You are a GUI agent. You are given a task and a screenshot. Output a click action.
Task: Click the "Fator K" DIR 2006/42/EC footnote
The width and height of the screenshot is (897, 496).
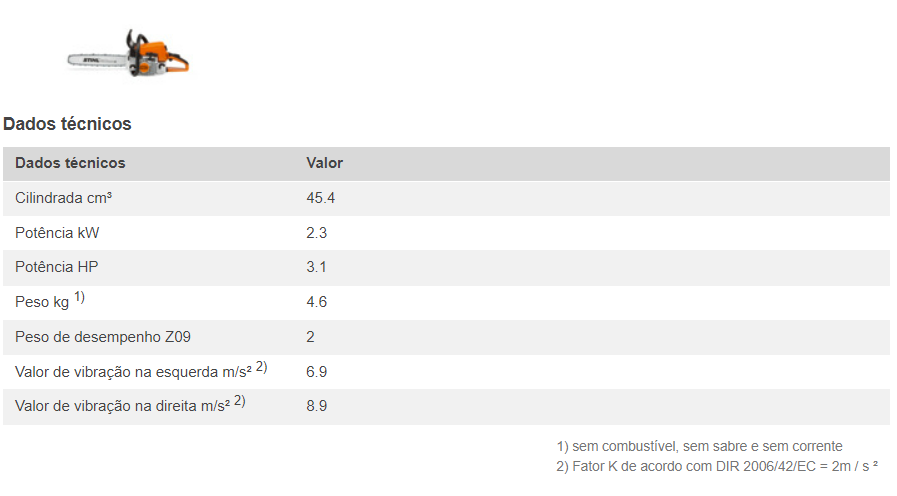(716, 465)
